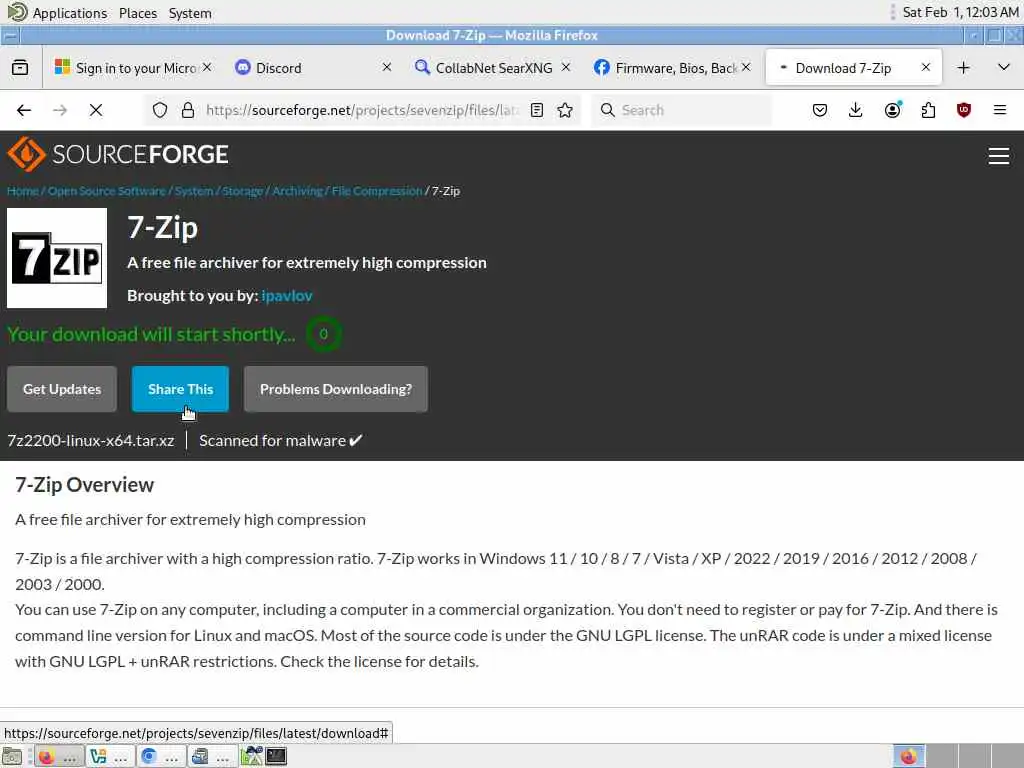Click the 7z2200-linux-x64.tar.xz filename text
The width and height of the screenshot is (1024, 768).
[91, 441]
